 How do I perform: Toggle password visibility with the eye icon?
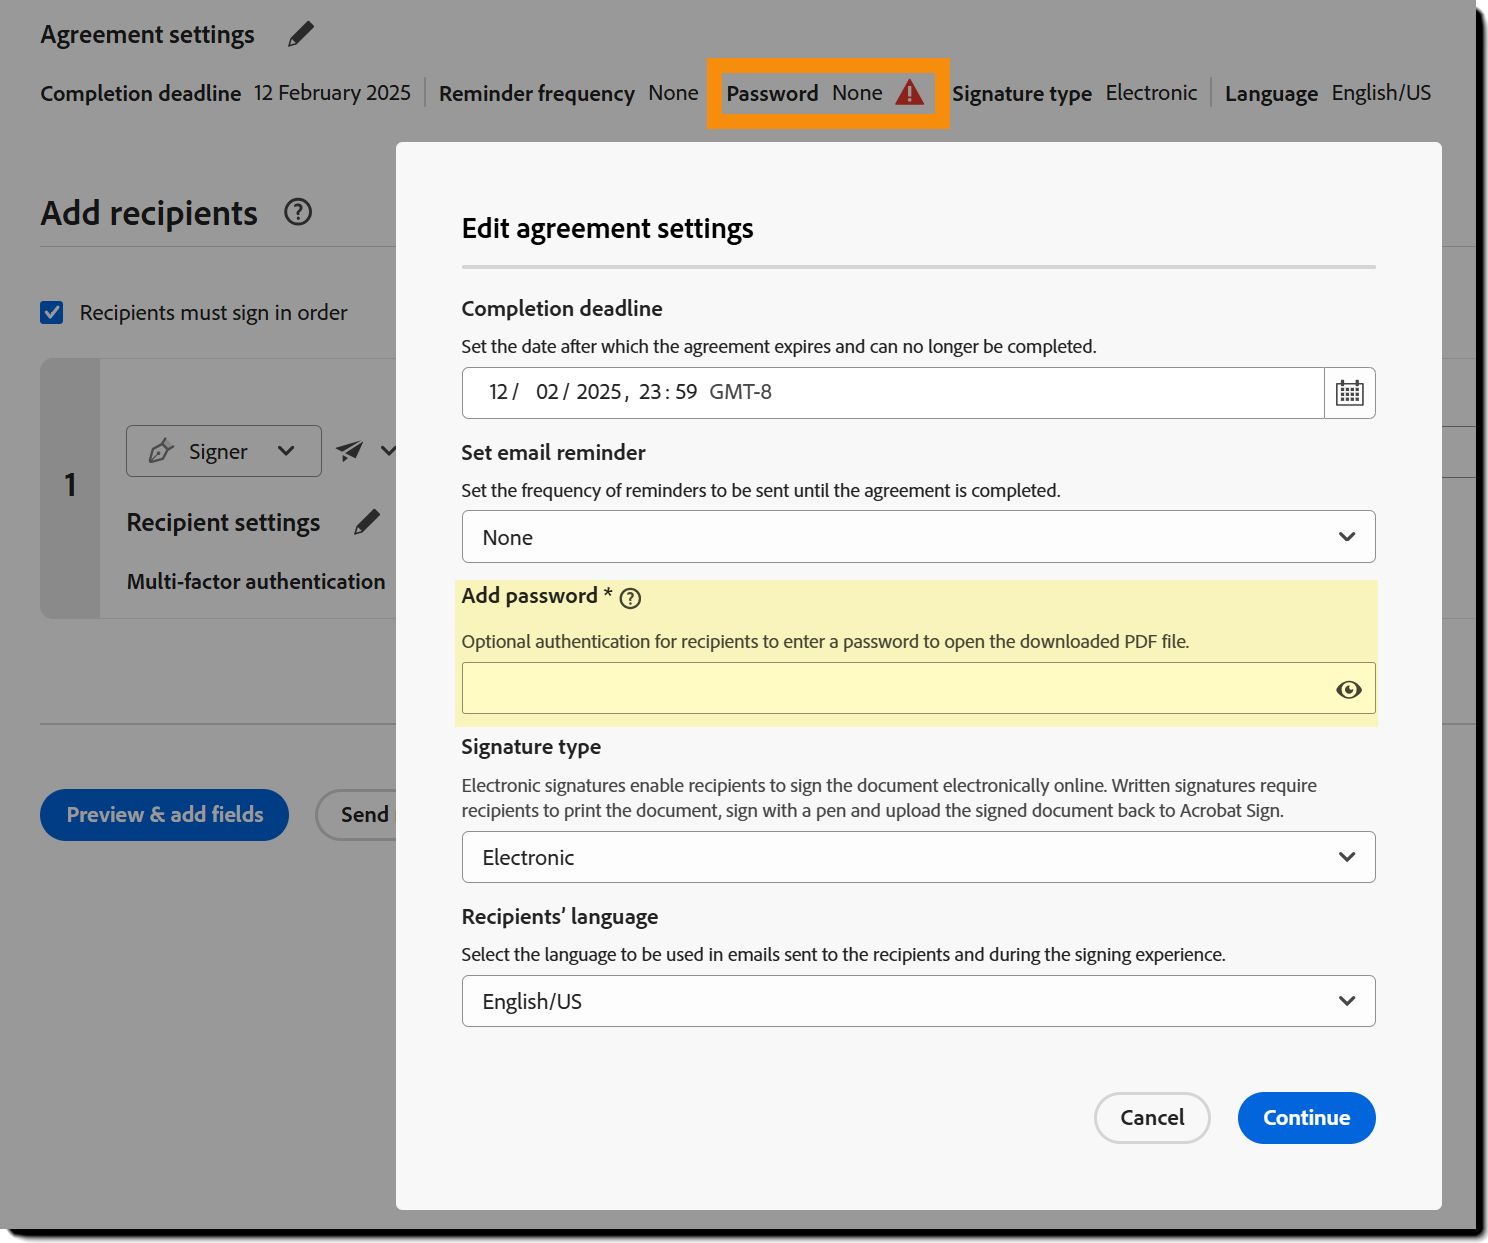[x=1349, y=689]
